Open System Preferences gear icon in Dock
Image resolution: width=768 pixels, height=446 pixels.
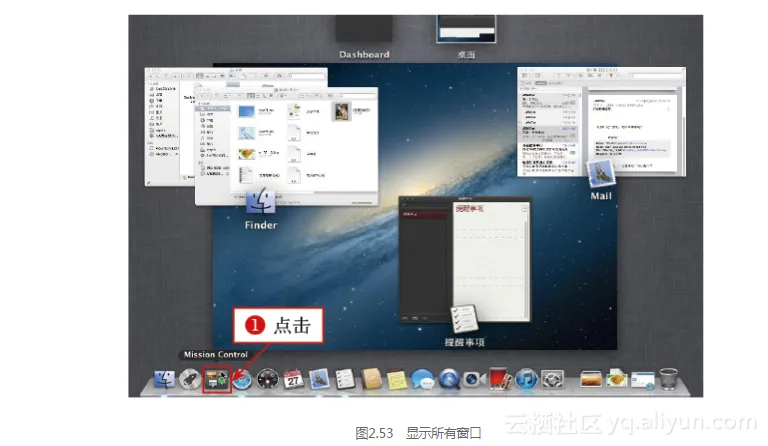tap(552, 379)
